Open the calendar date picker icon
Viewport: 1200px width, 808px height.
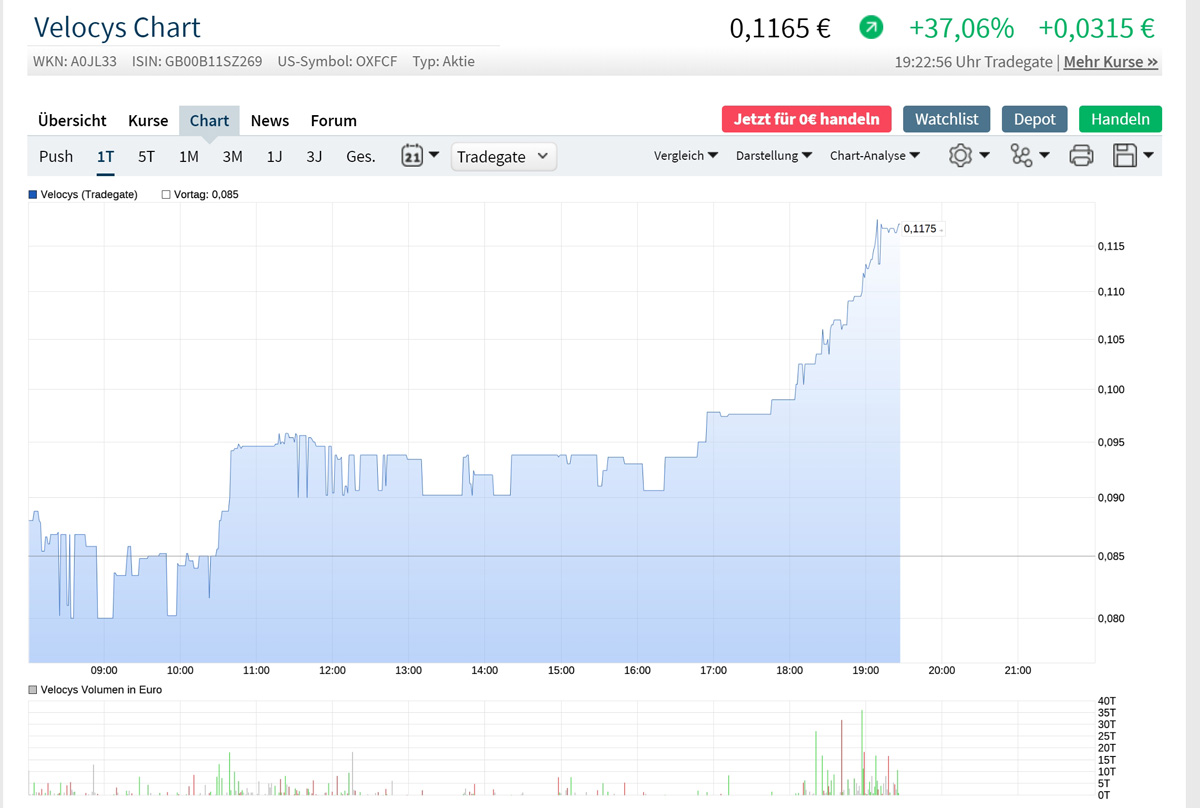pos(411,155)
